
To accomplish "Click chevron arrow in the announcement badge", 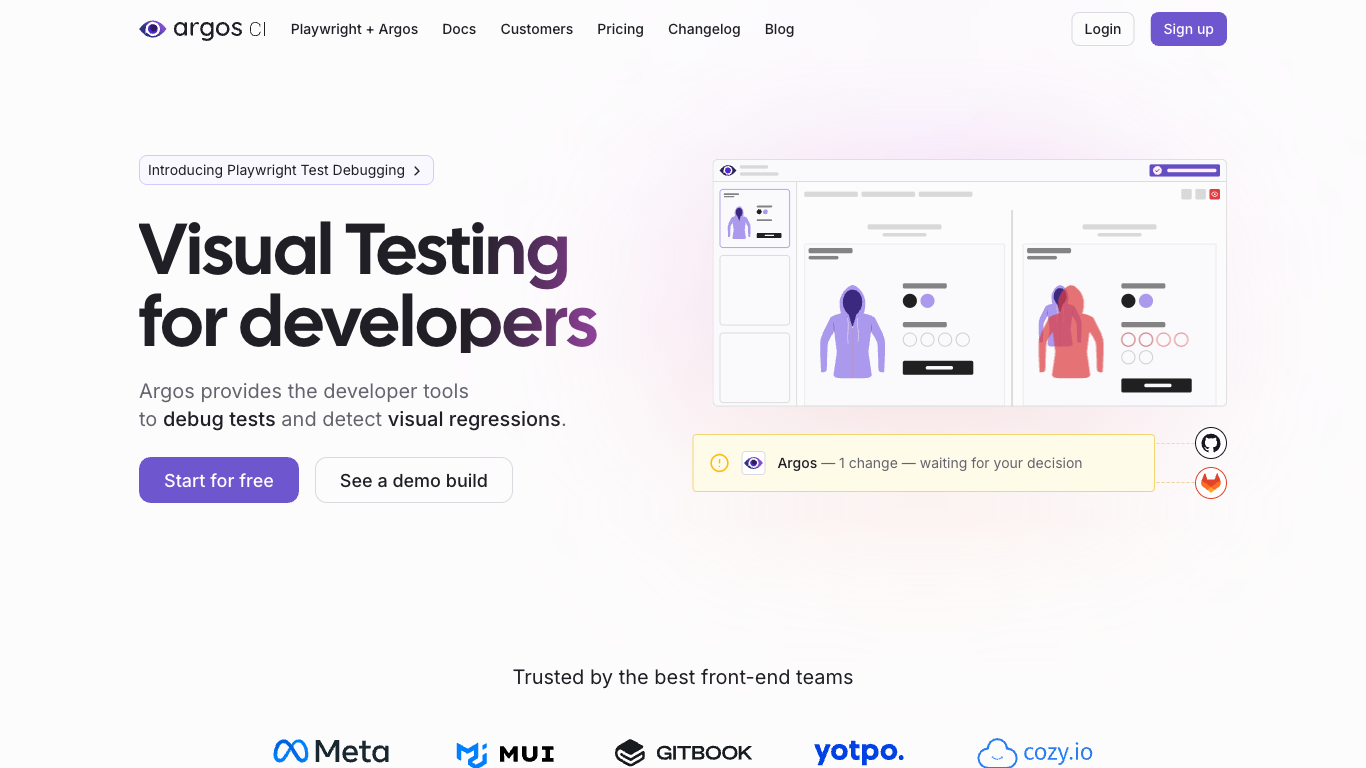I will coord(417,171).
